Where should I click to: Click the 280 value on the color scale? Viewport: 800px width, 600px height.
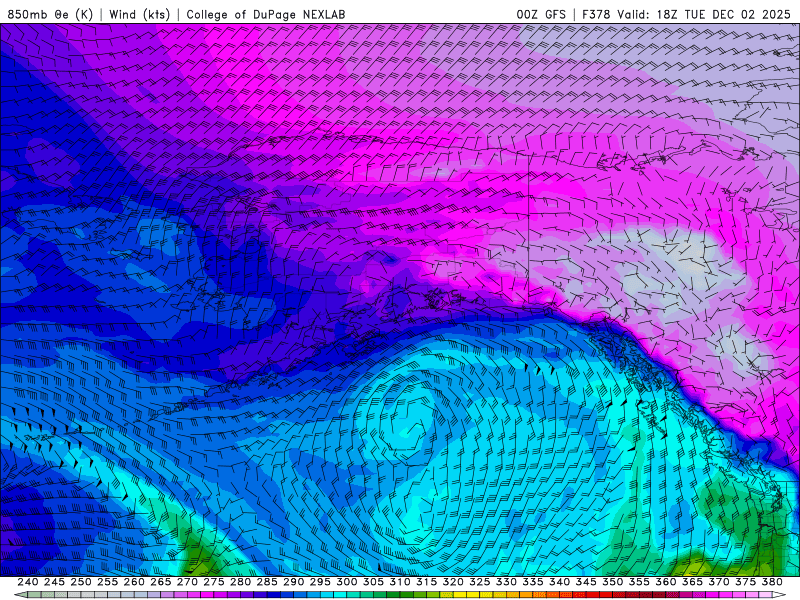point(240,582)
